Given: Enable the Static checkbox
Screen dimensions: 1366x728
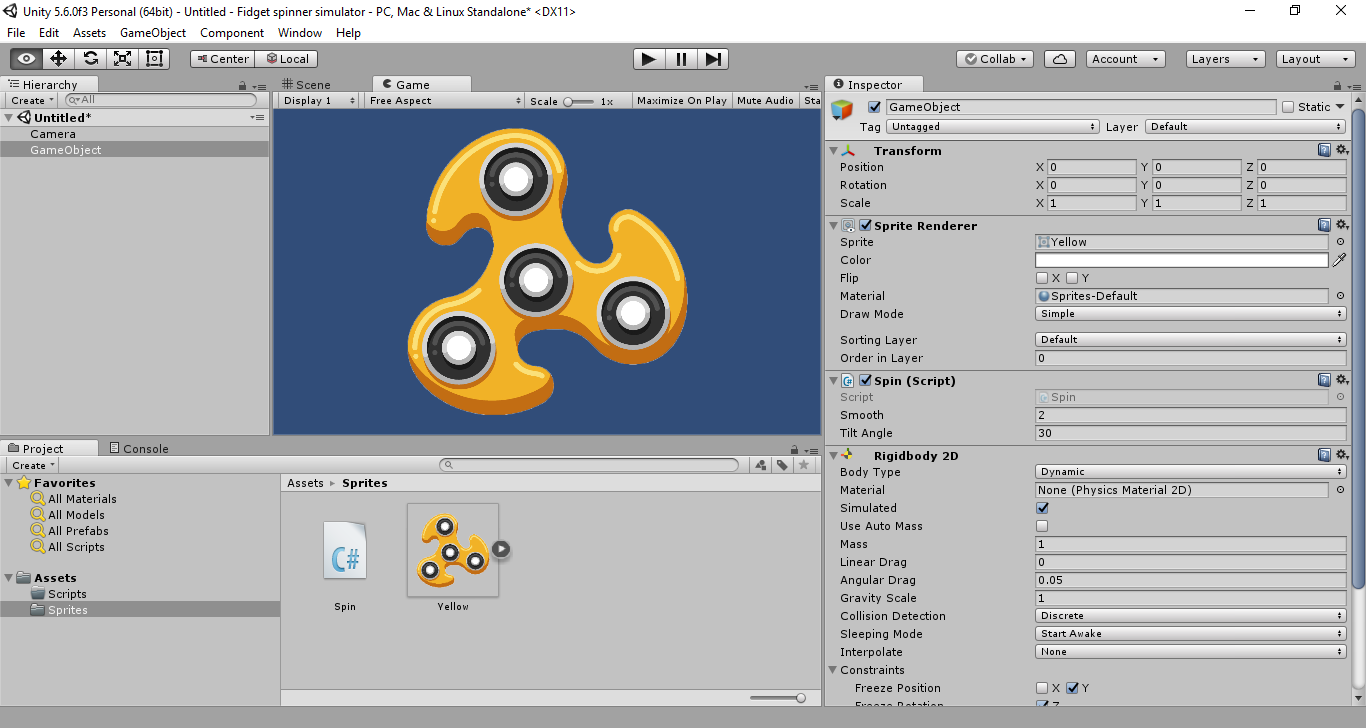Looking at the screenshot, I should point(1288,107).
